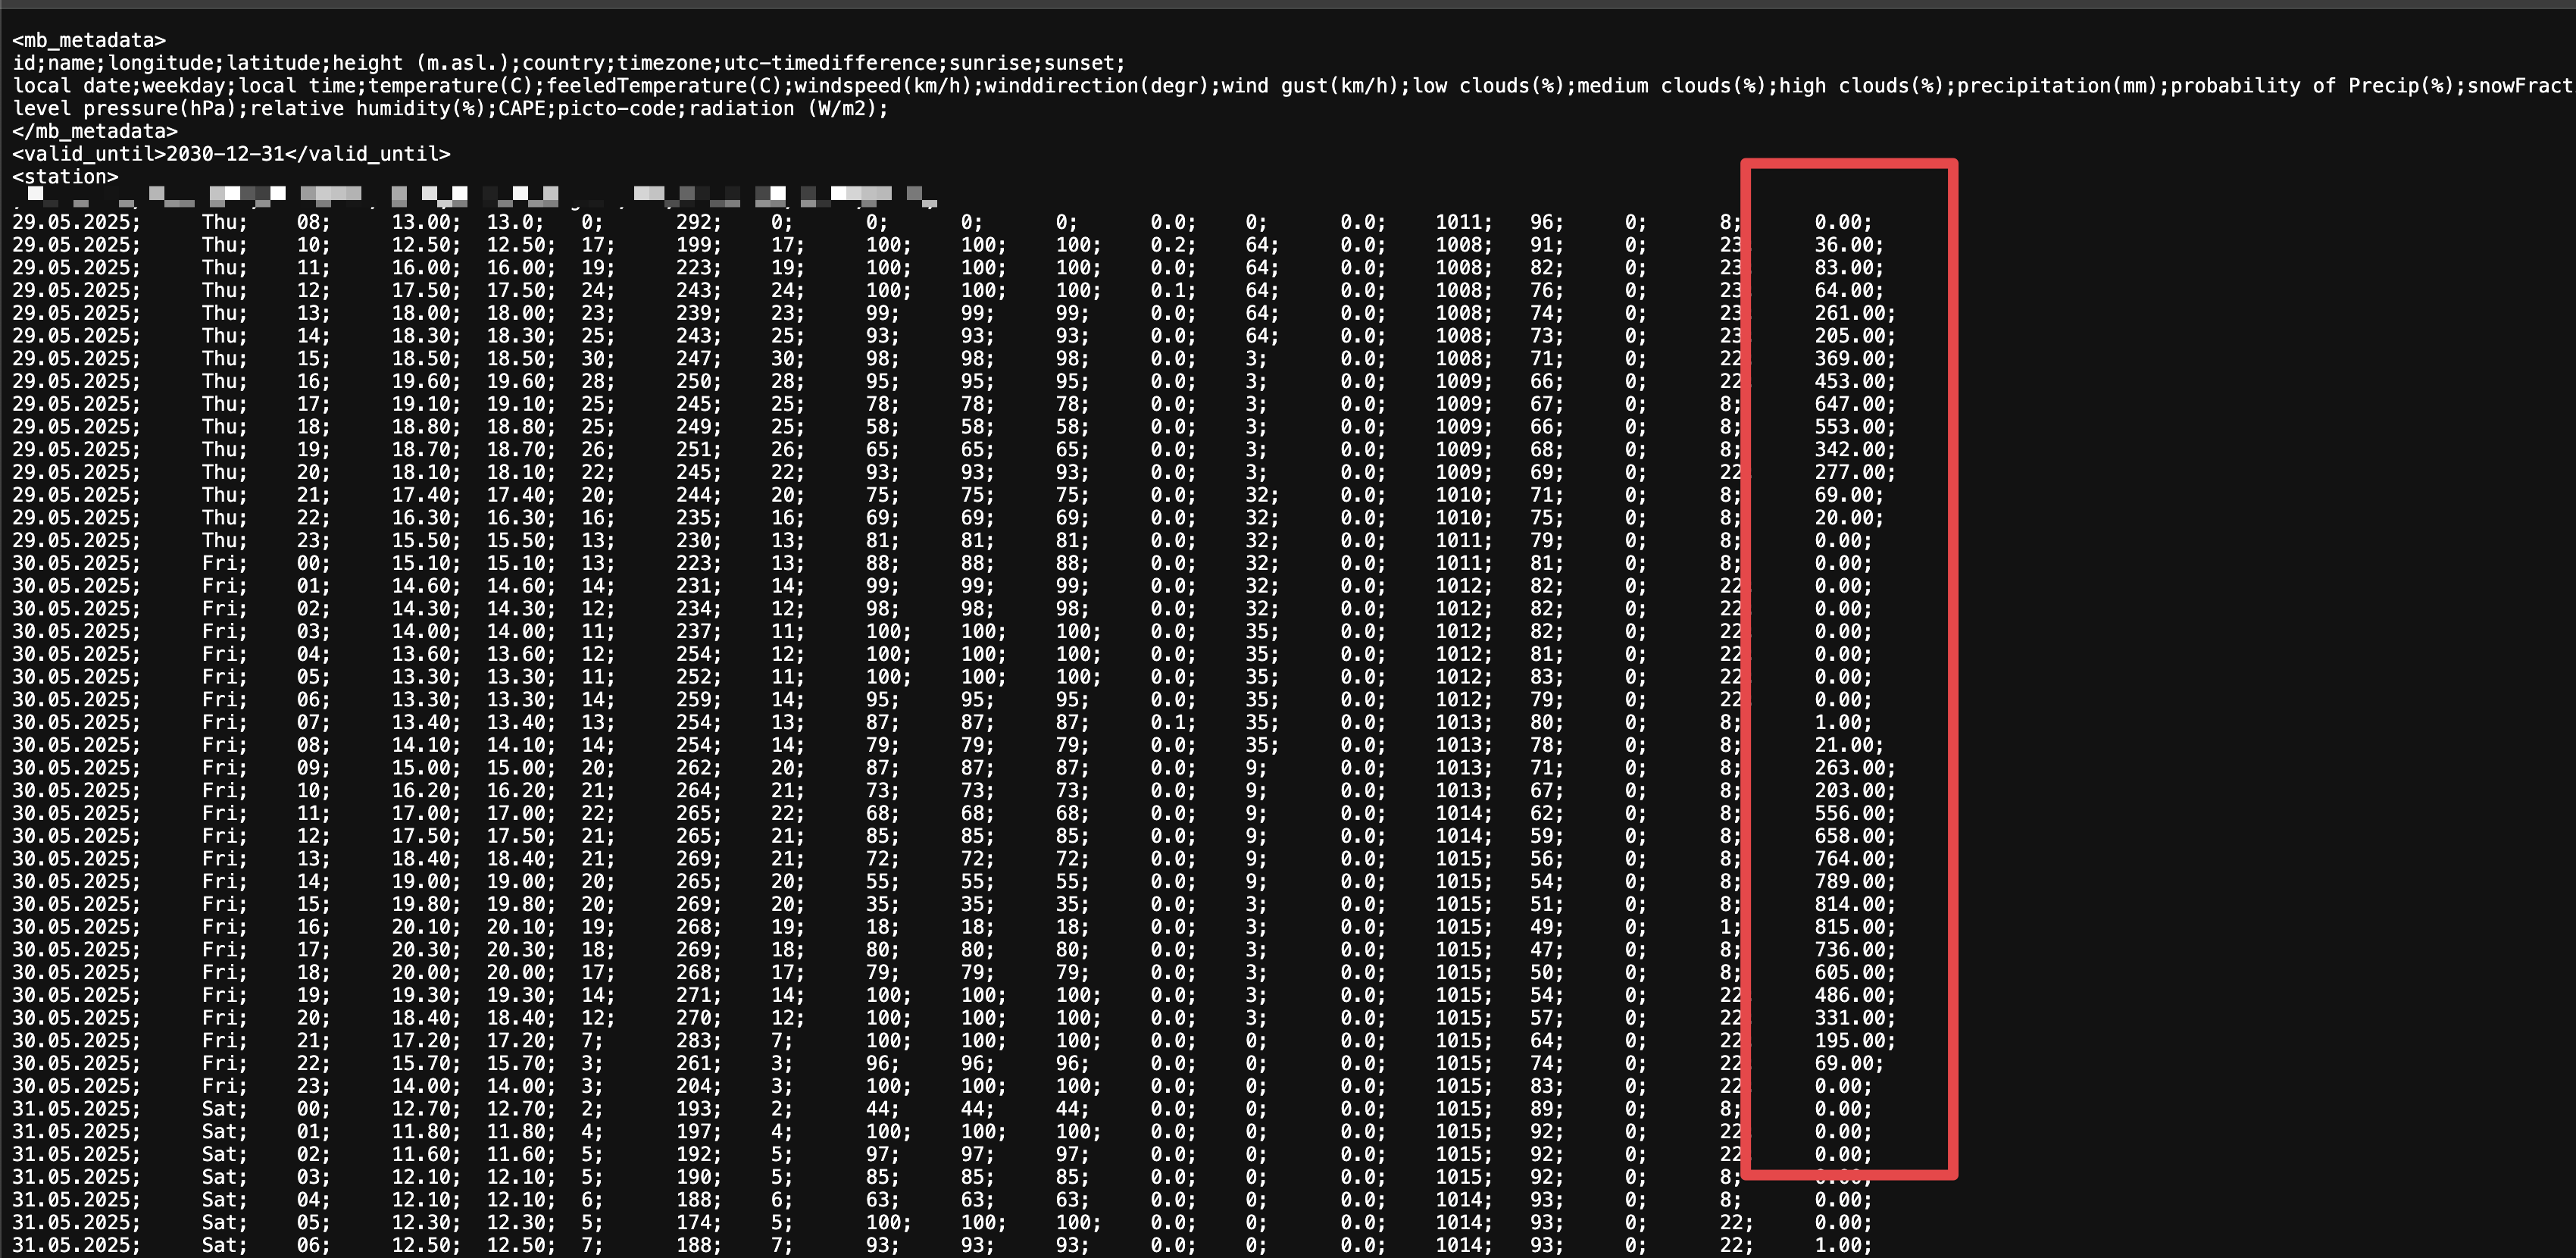
Task: Click winddirection(degr) header text
Action: click(1096, 86)
